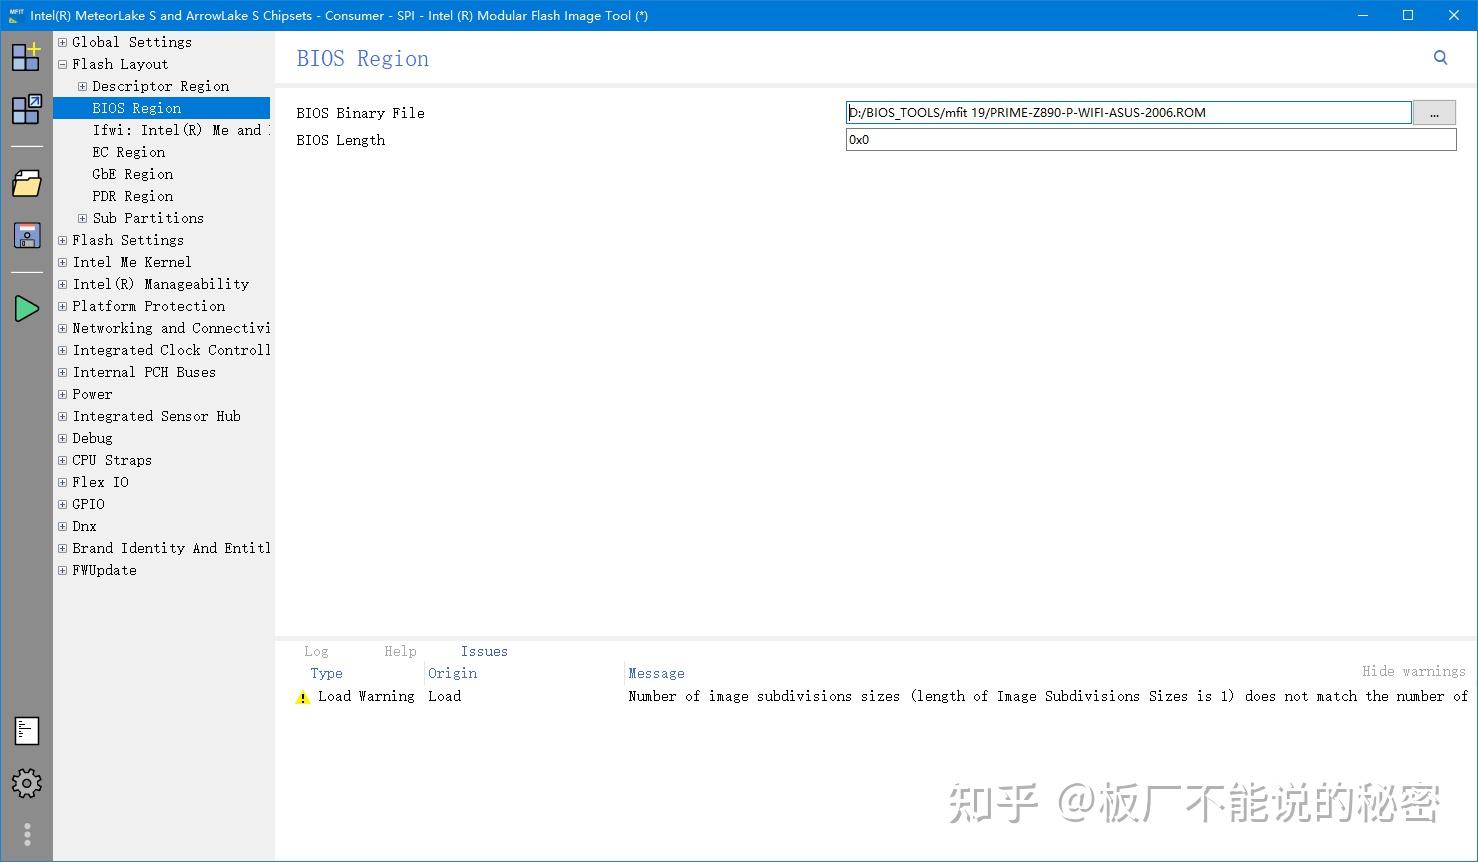
Task: Expand the Flex IO node
Action: pos(63,482)
